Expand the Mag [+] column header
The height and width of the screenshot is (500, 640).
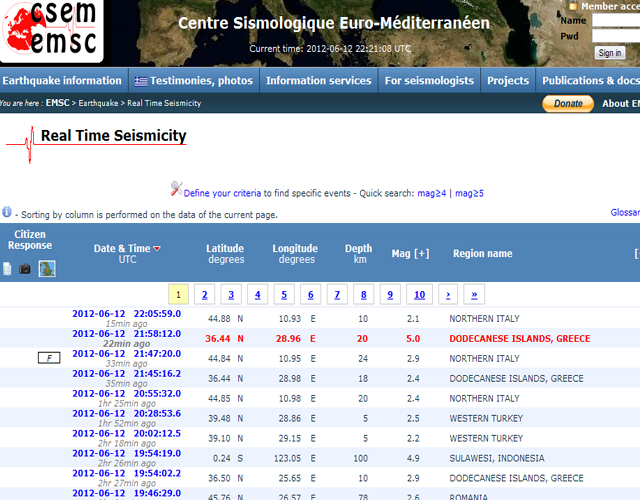click(x=410, y=253)
